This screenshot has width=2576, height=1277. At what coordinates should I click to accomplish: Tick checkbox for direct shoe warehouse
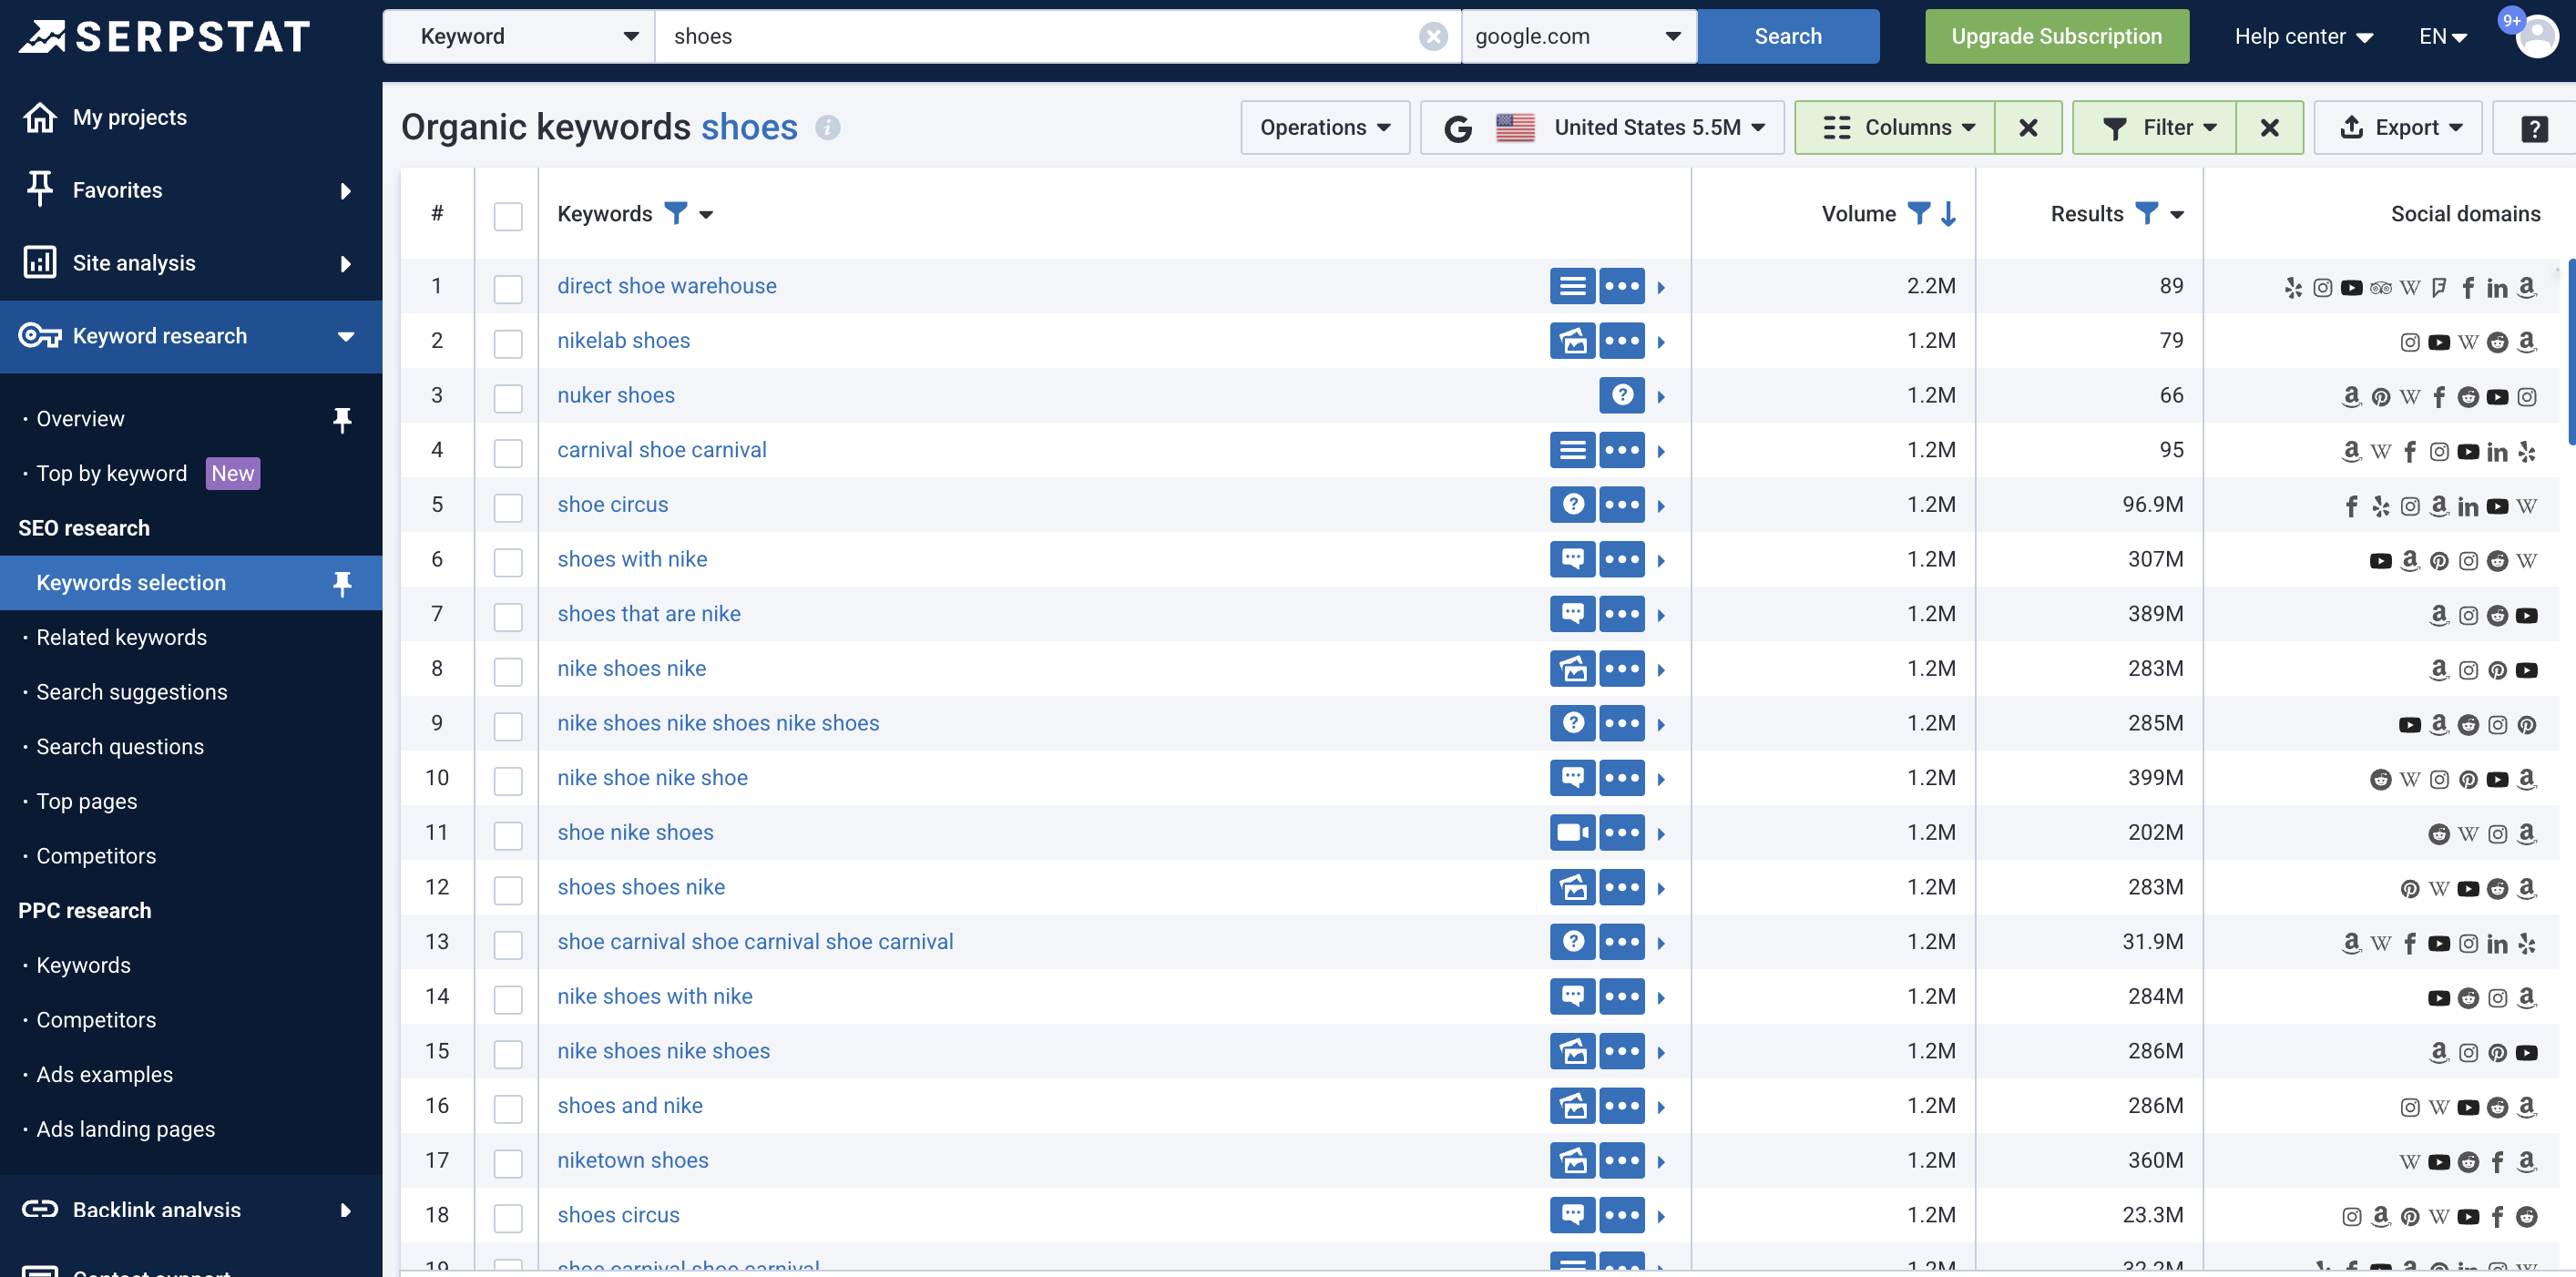pyautogui.click(x=508, y=289)
